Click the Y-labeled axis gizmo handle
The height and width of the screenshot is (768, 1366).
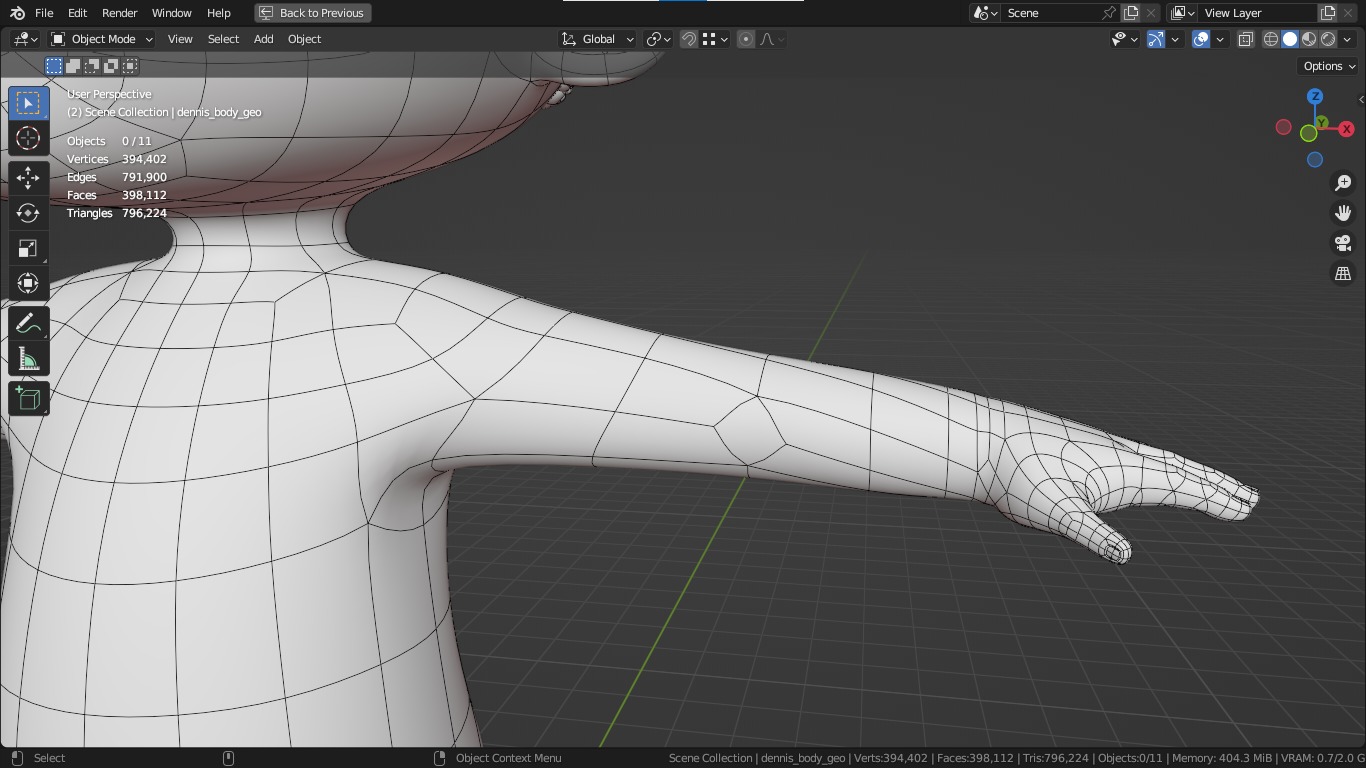pos(1322,123)
